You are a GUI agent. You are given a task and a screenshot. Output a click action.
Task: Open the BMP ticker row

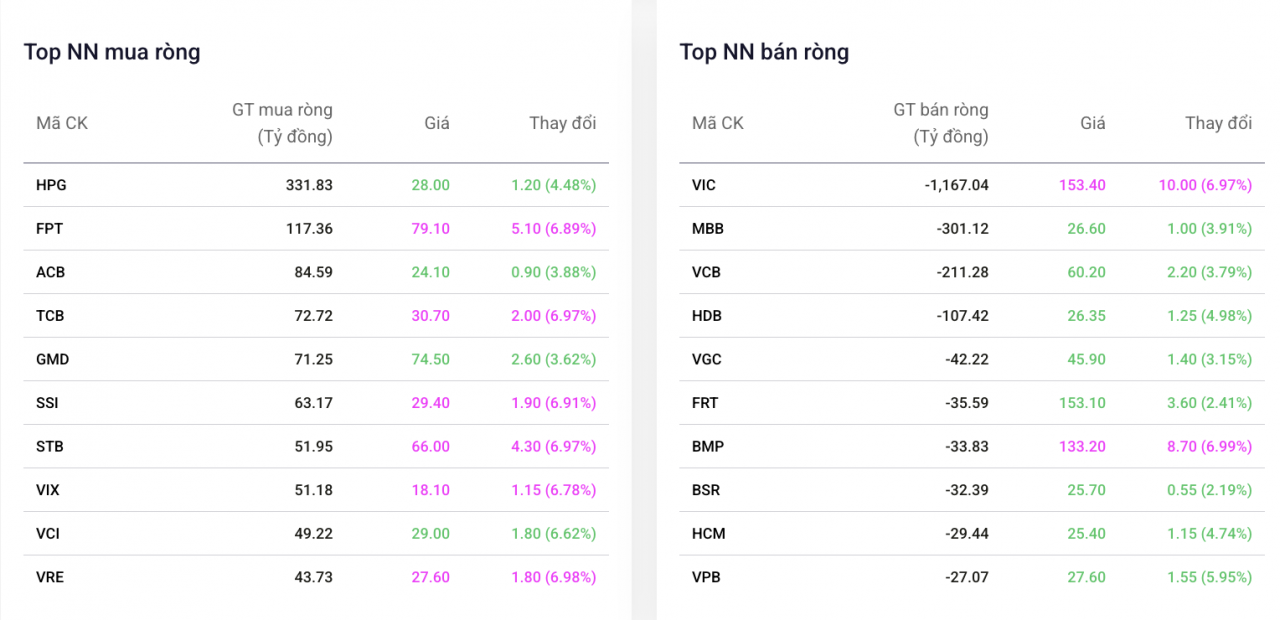[x=707, y=446]
